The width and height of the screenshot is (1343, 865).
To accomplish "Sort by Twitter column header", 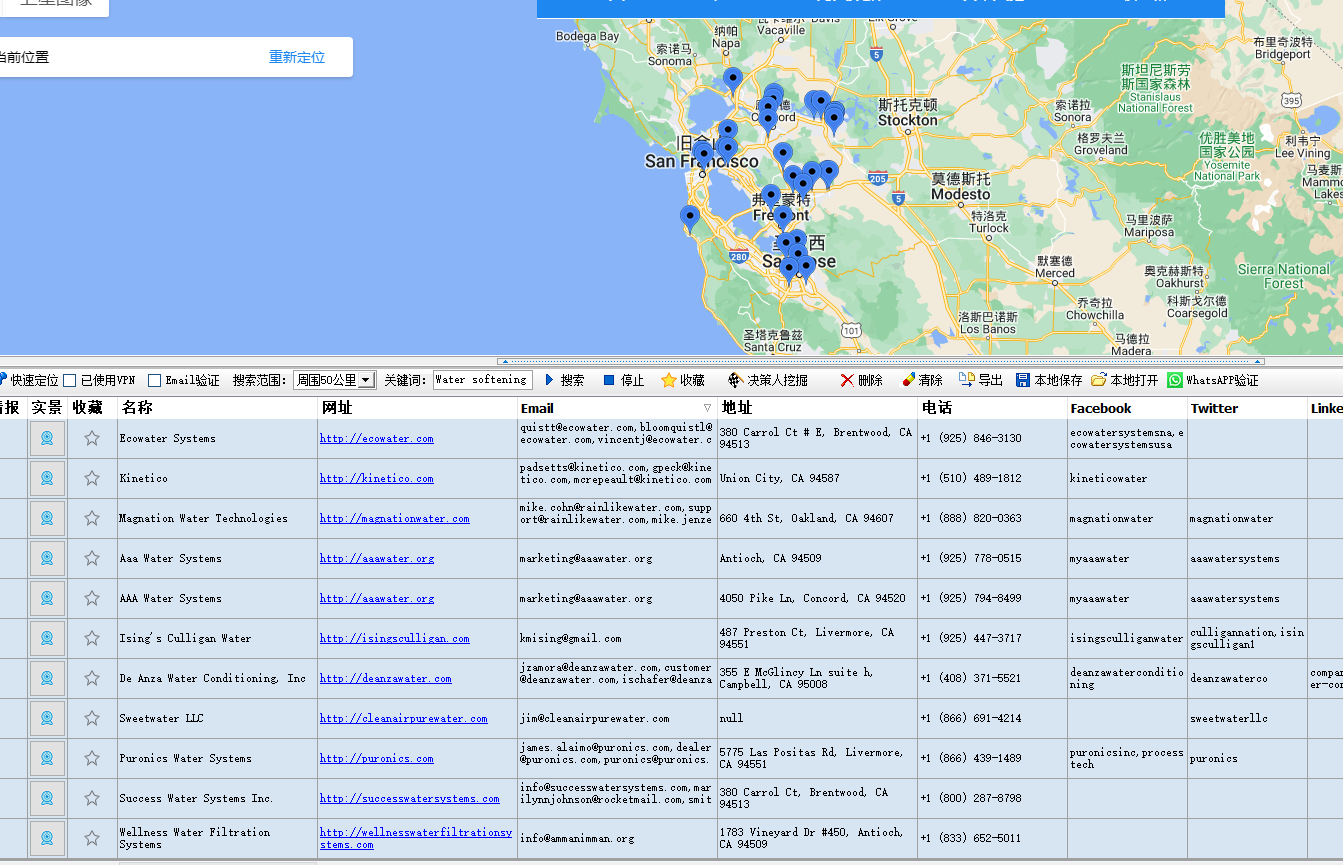I will click(1247, 408).
